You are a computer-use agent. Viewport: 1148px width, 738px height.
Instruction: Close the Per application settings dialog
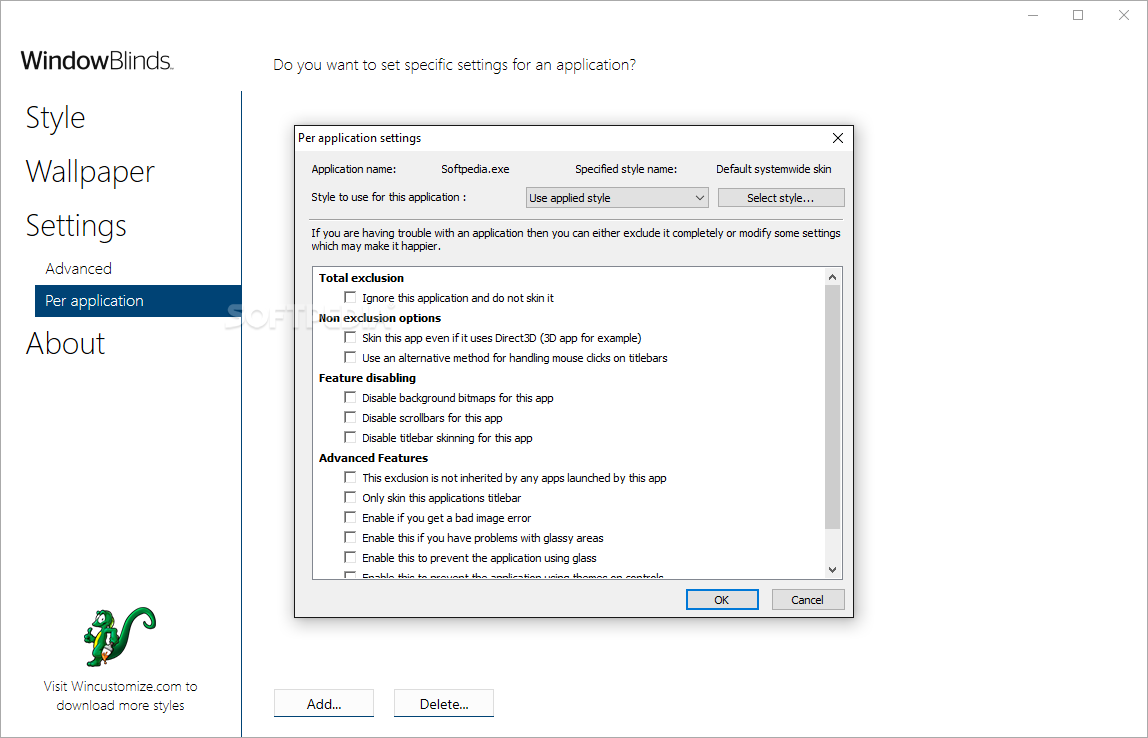click(838, 138)
